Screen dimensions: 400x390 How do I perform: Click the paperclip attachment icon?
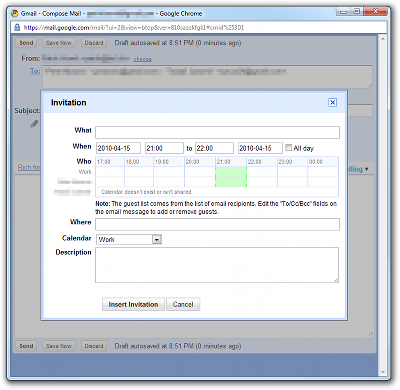click(x=34, y=124)
